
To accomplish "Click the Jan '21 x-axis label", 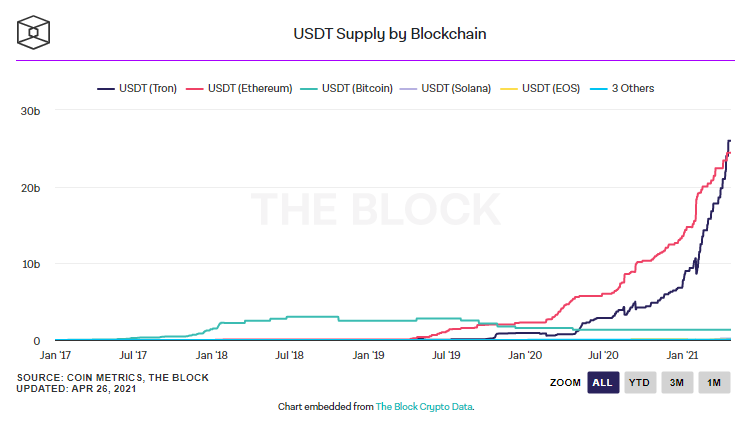I will point(683,355).
